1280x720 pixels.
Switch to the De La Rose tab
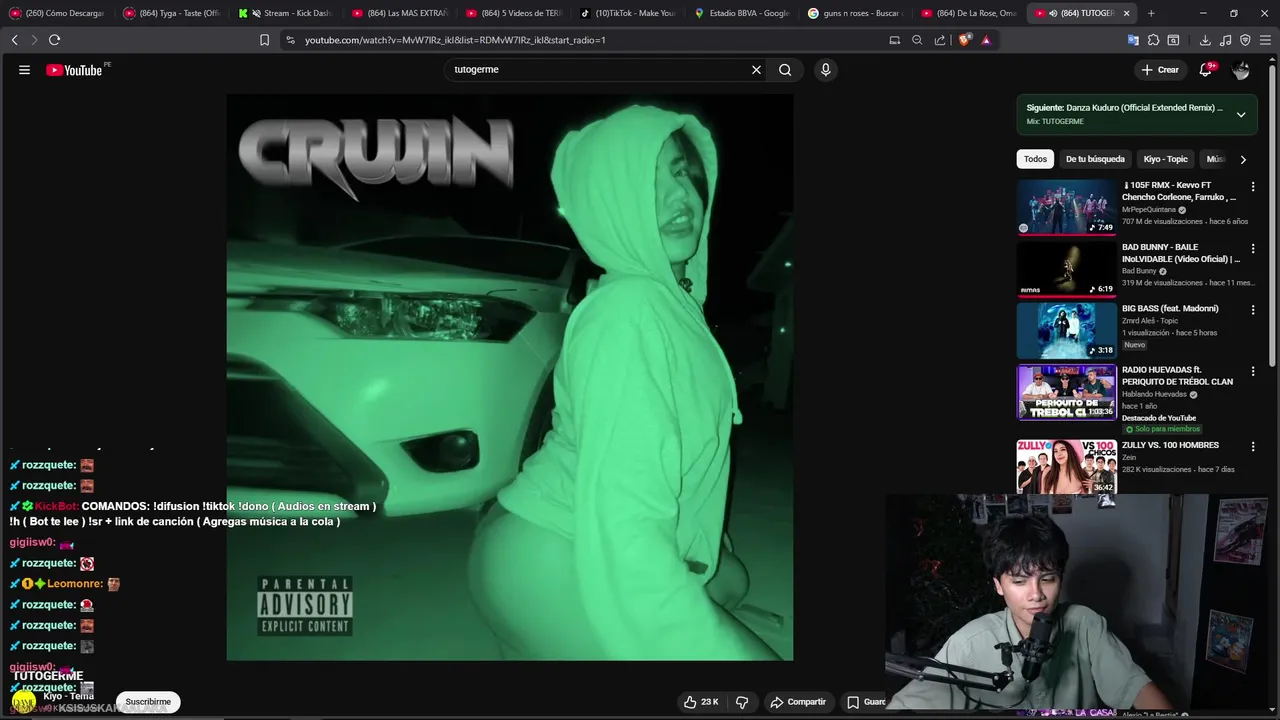tap(969, 13)
